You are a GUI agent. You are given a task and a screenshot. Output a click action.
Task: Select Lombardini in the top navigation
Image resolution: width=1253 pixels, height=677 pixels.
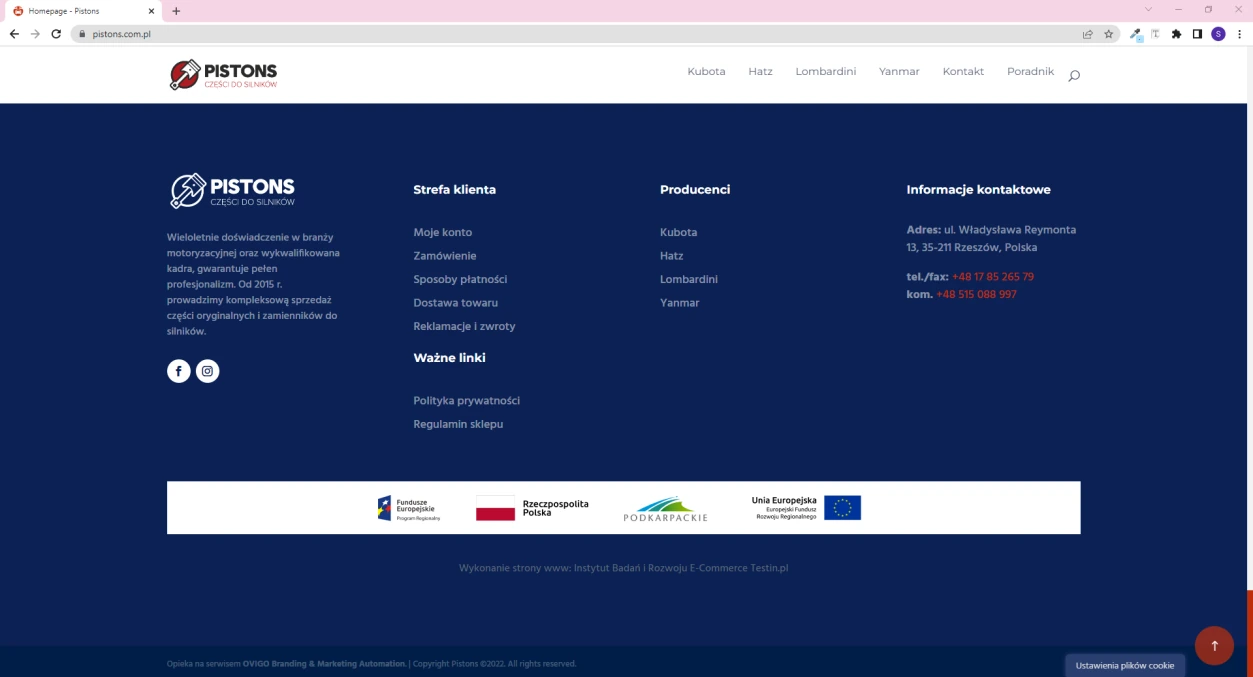826,71
